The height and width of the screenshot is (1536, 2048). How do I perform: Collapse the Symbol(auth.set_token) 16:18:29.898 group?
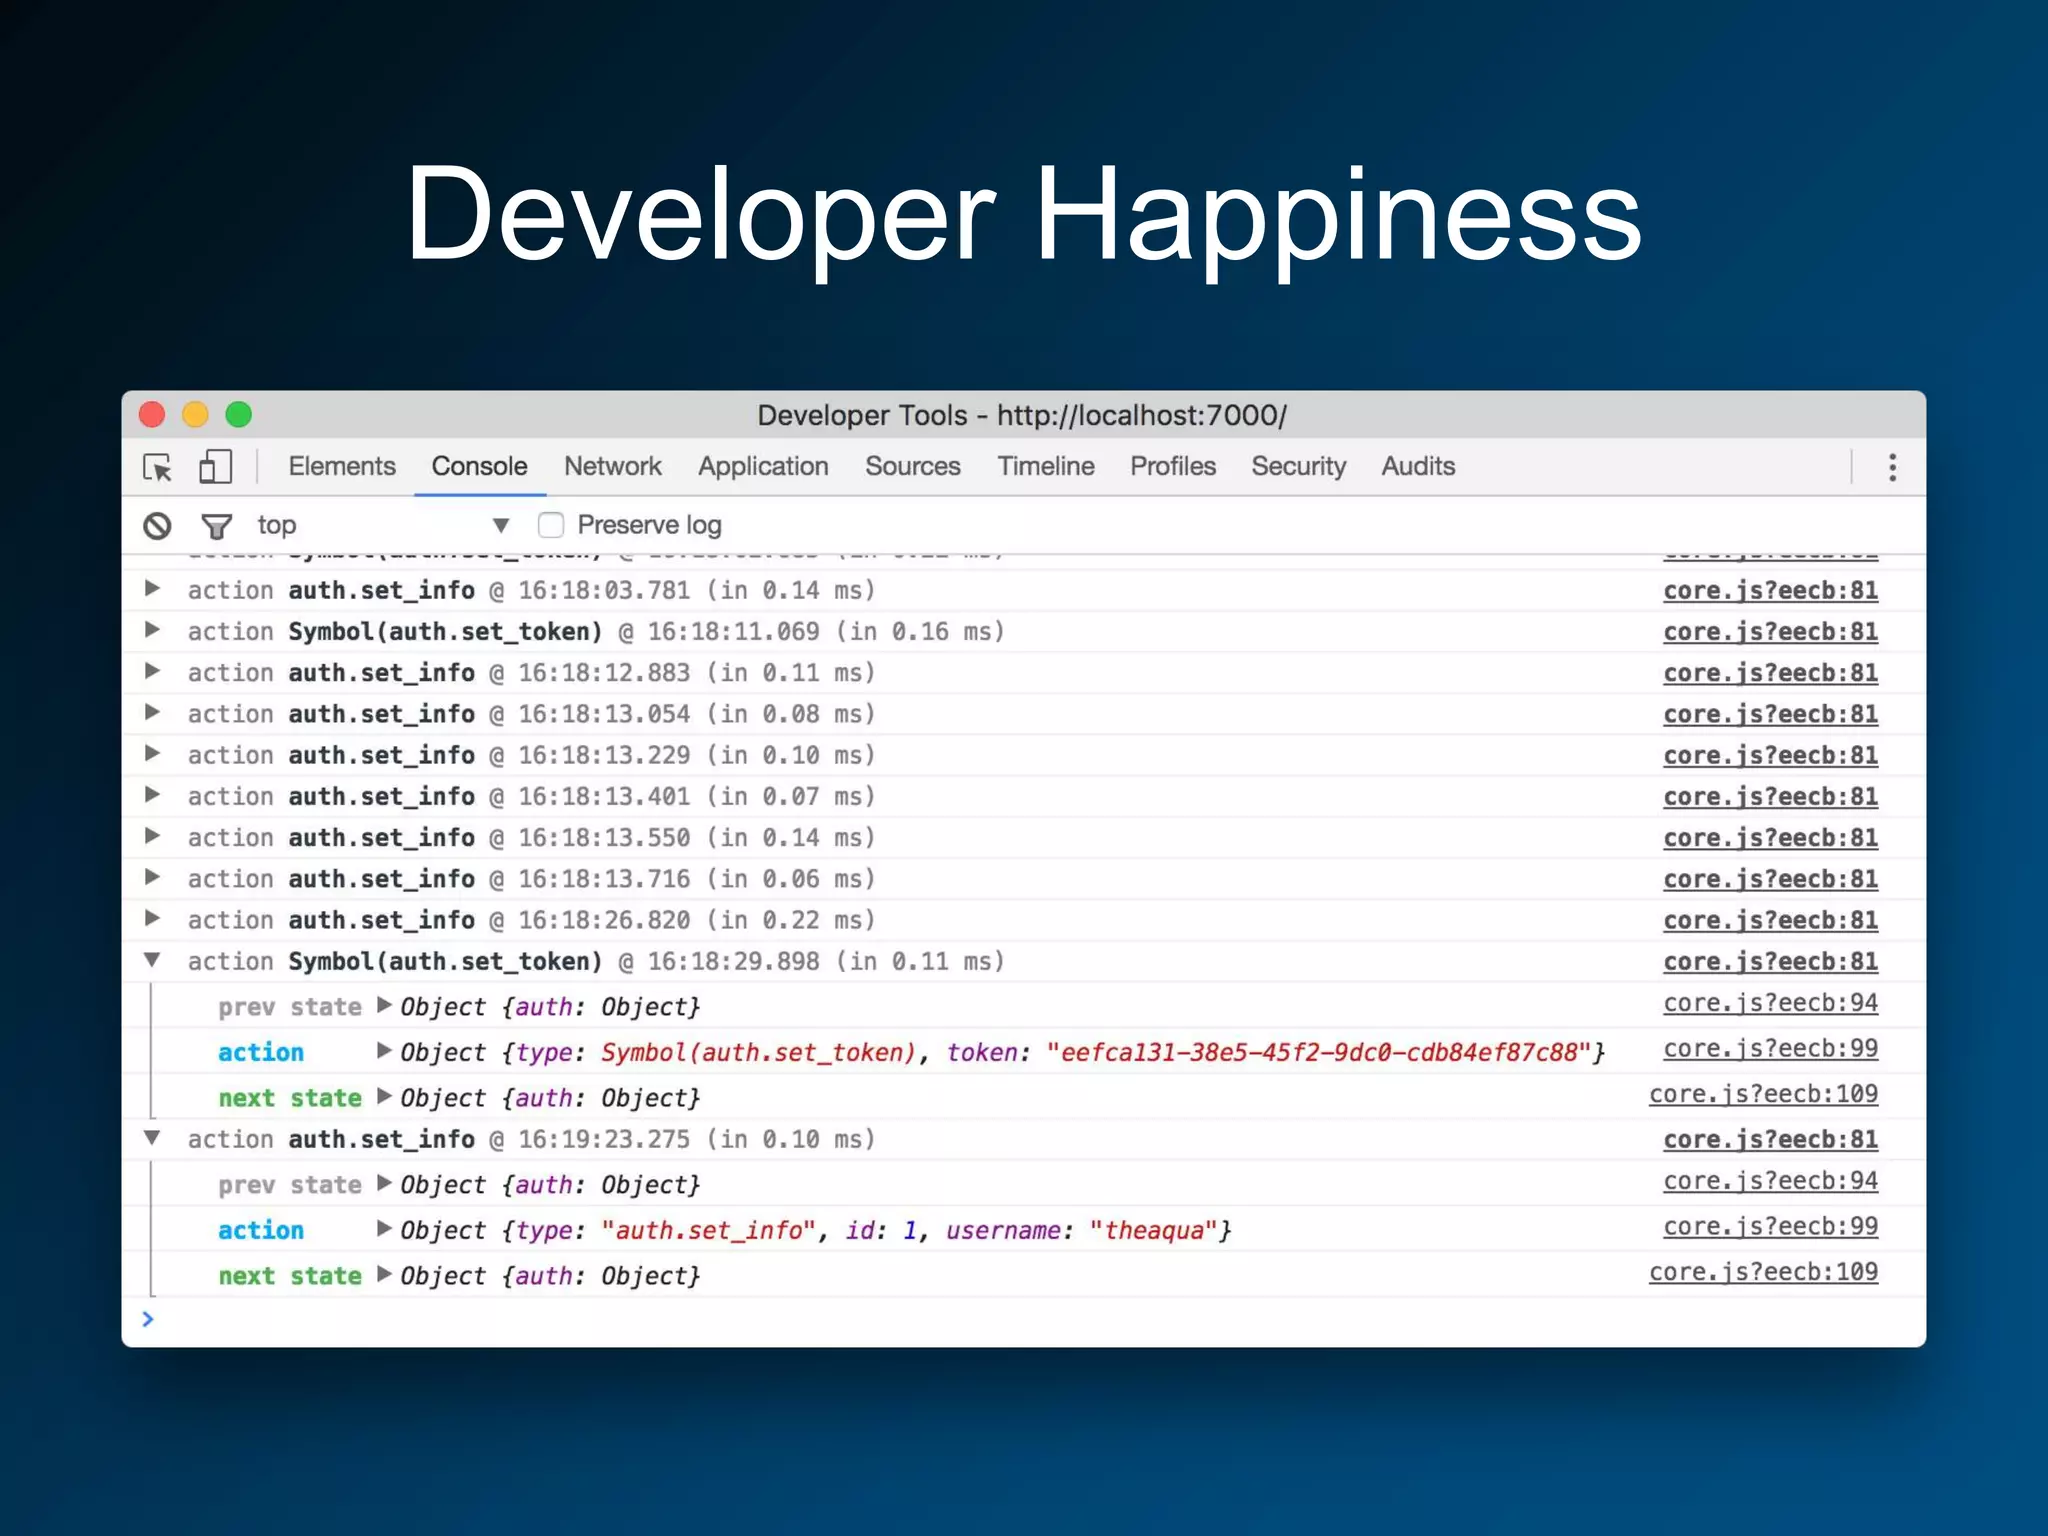tap(152, 959)
